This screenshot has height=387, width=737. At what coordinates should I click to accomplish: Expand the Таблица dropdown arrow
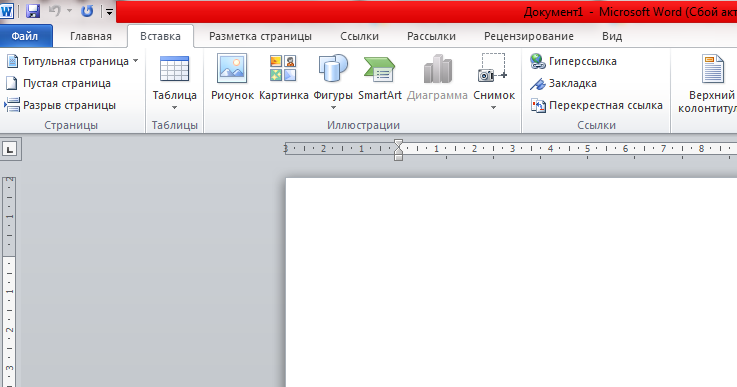pyautogui.click(x=174, y=108)
